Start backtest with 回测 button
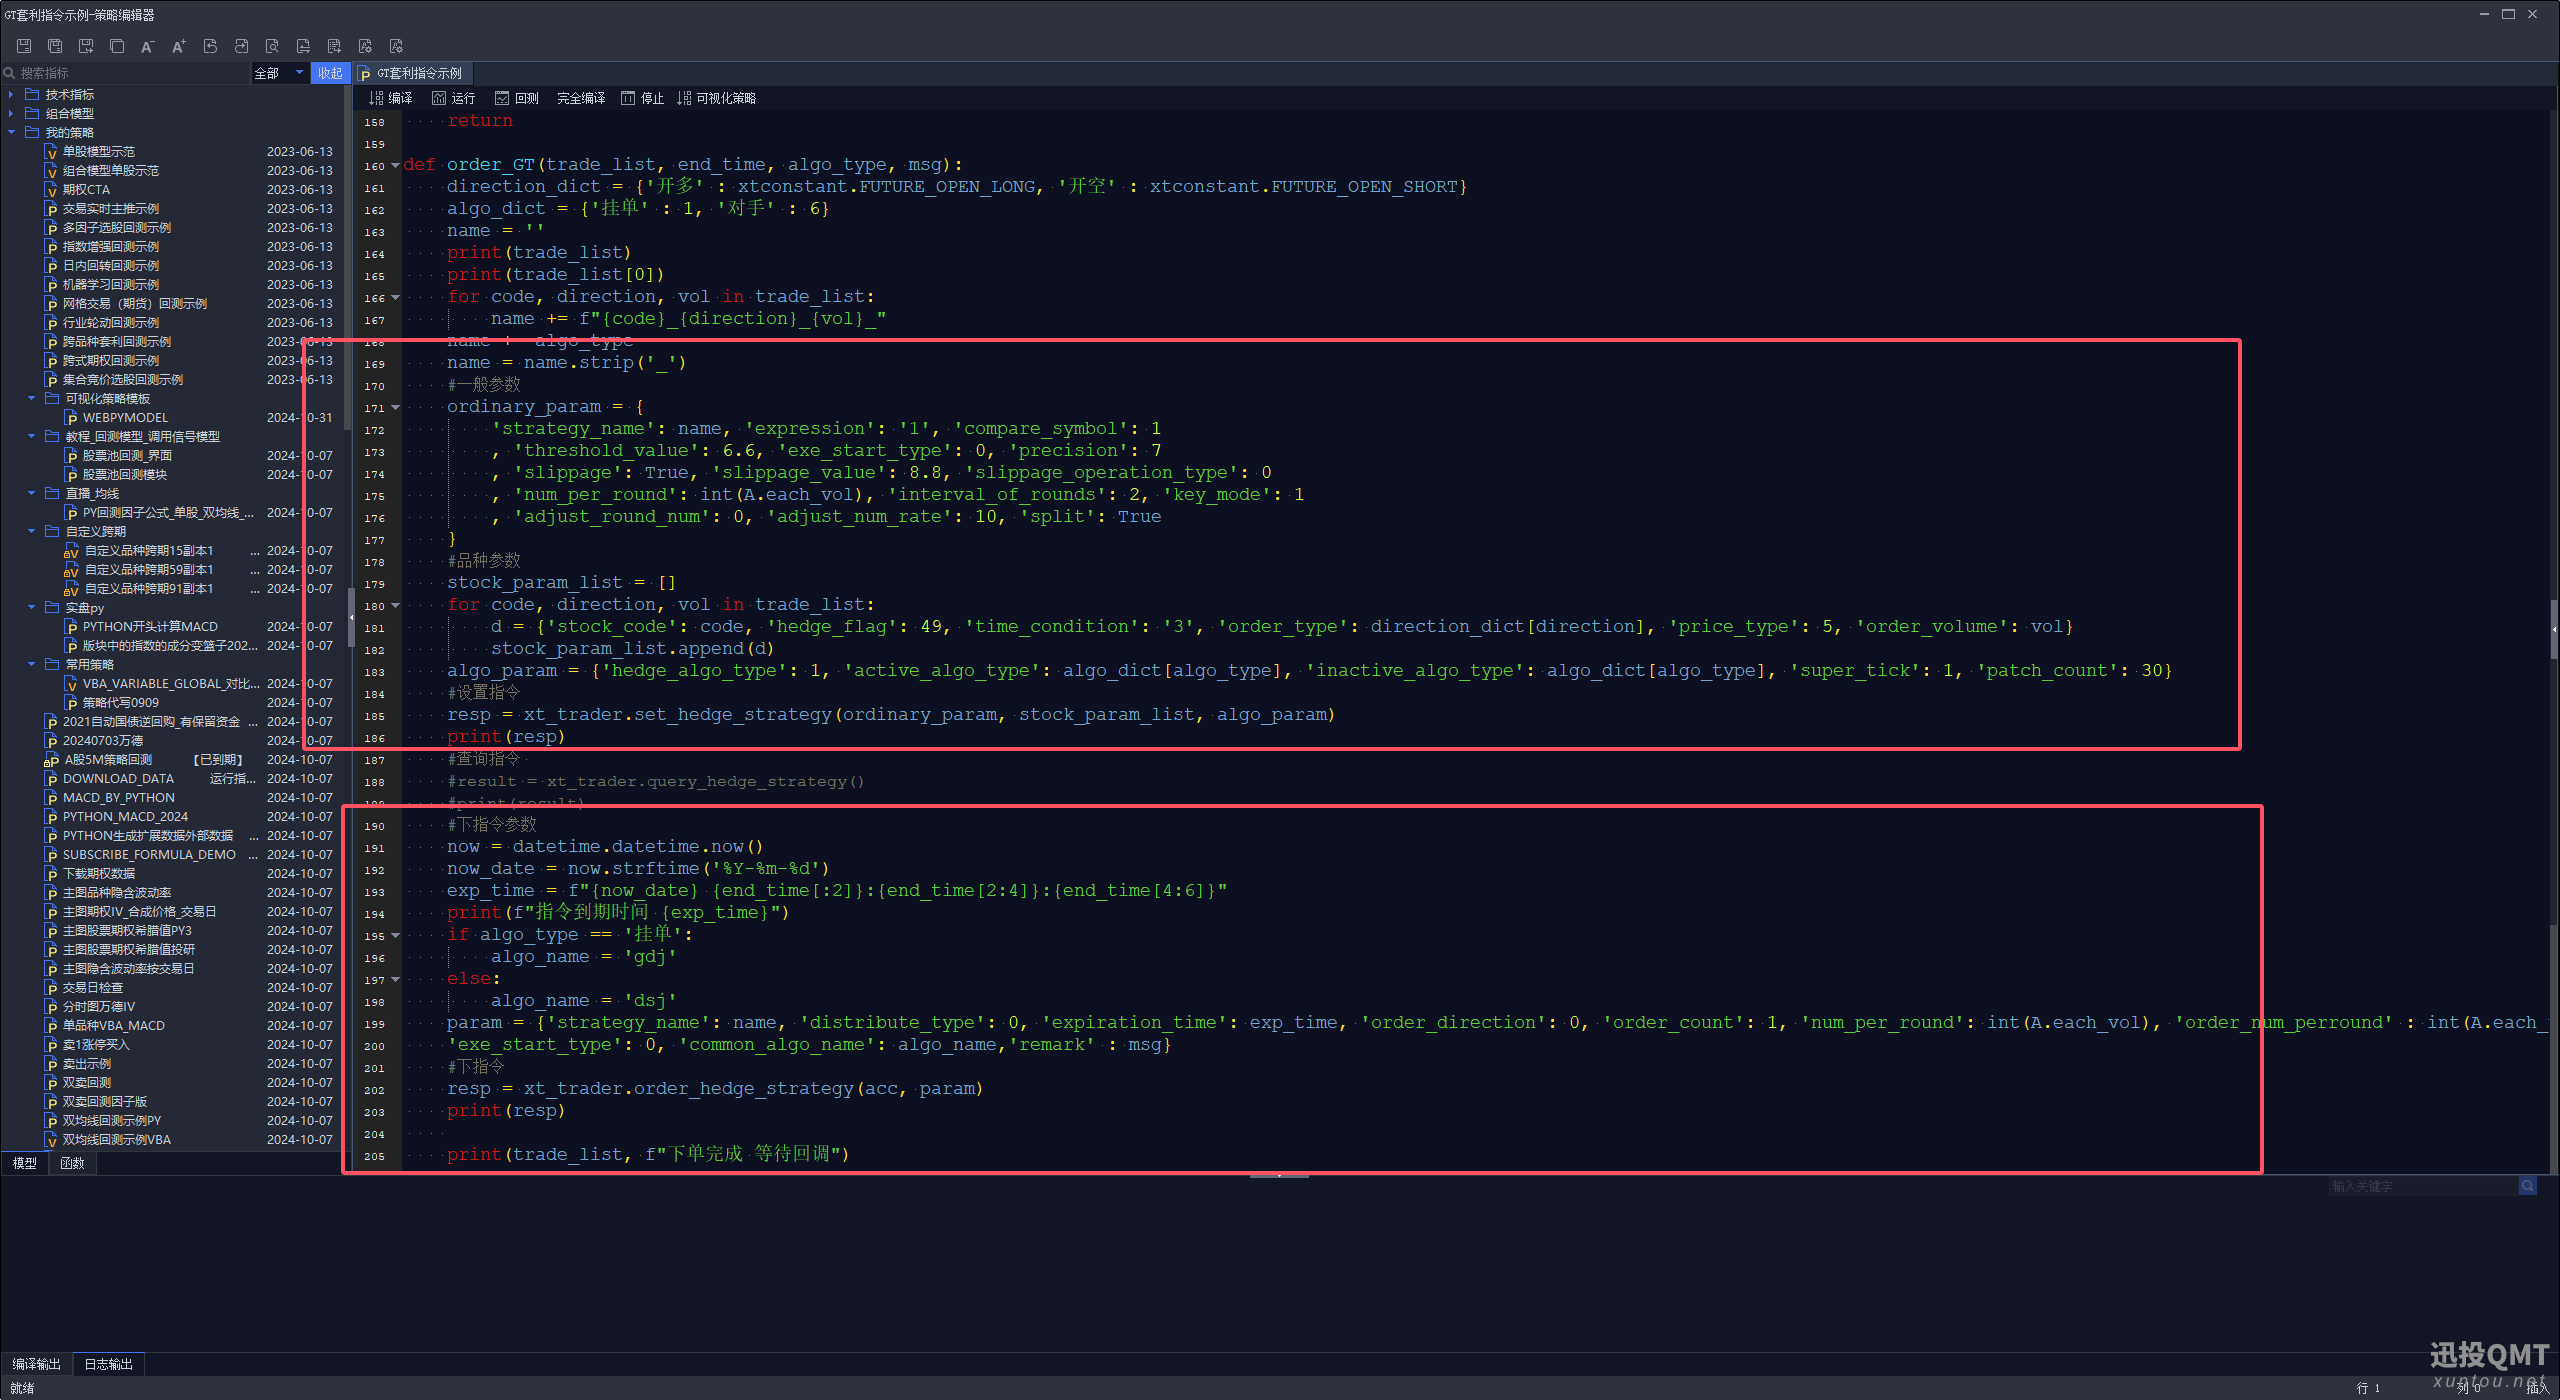This screenshot has width=2560, height=1400. tap(516, 98)
